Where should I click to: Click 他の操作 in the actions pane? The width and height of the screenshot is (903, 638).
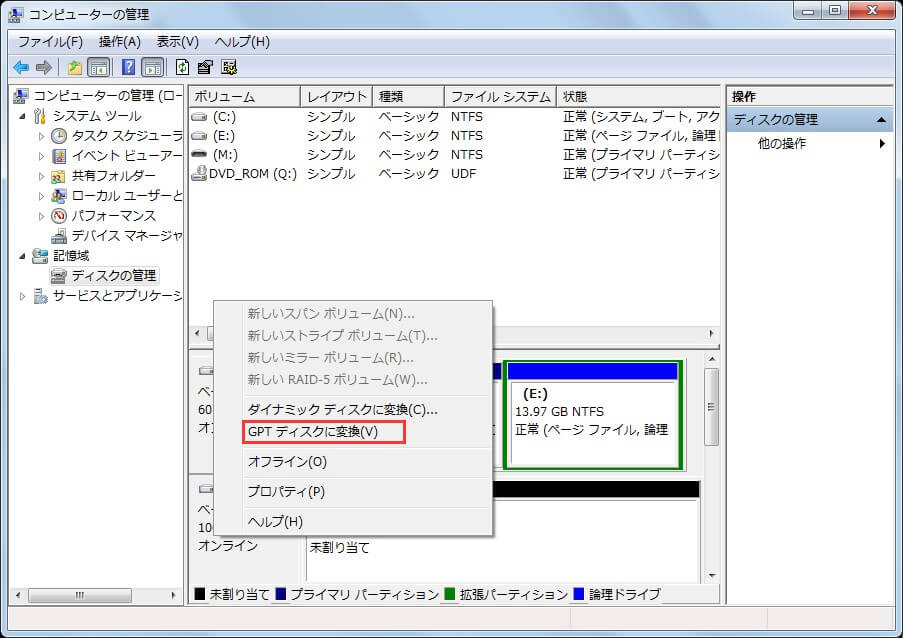pyautogui.click(x=782, y=143)
